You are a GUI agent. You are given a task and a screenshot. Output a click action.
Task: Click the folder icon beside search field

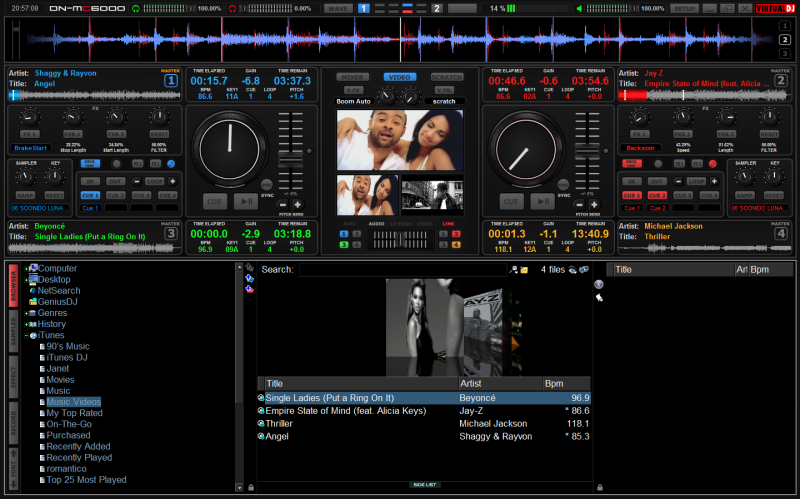524,270
